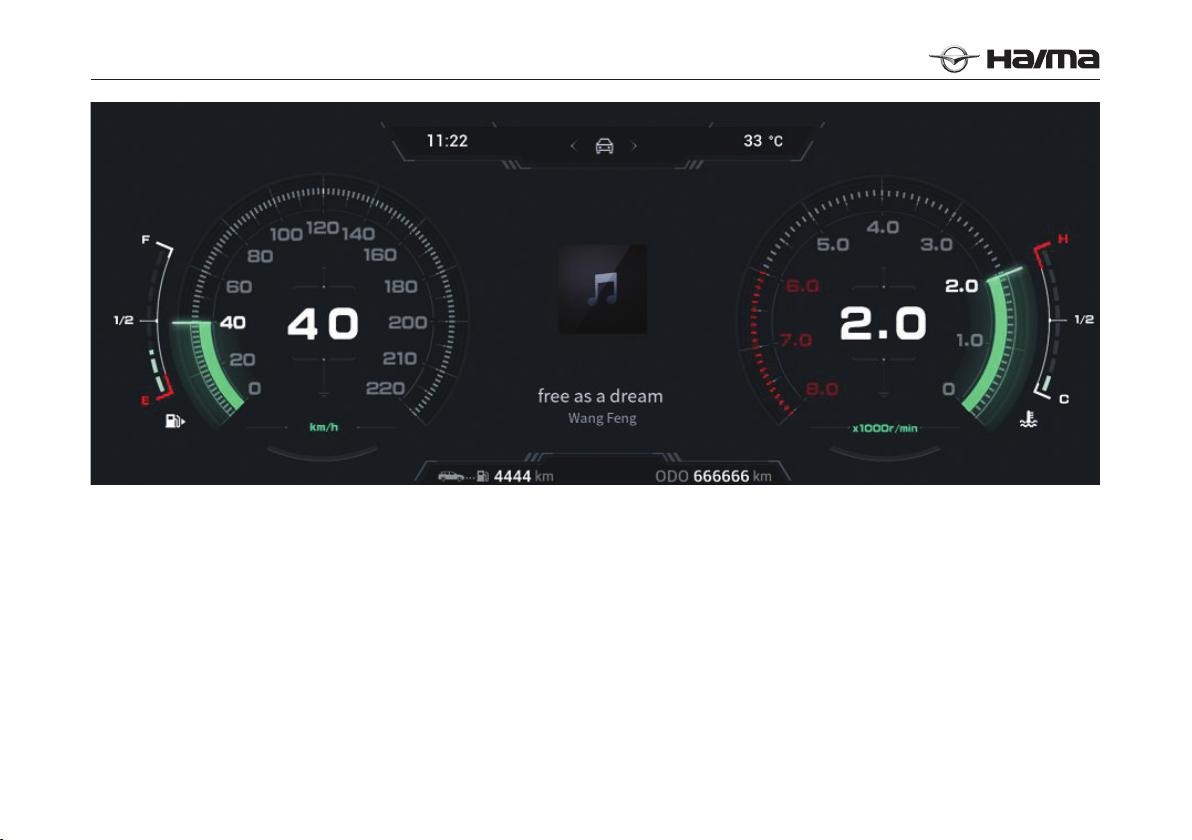Click the large digital speed readout 40
Screen dimensions: 1192x840
coord(323,323)
